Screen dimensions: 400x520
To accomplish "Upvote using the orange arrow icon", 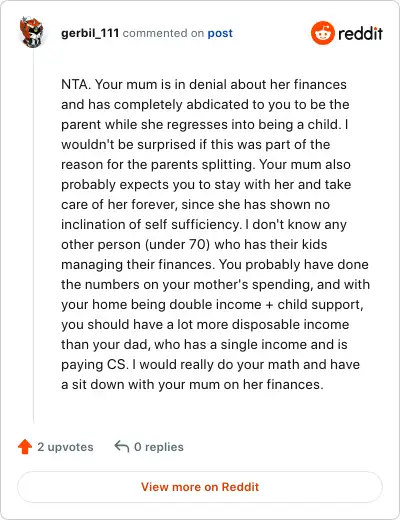I will (x=25, y=447).
